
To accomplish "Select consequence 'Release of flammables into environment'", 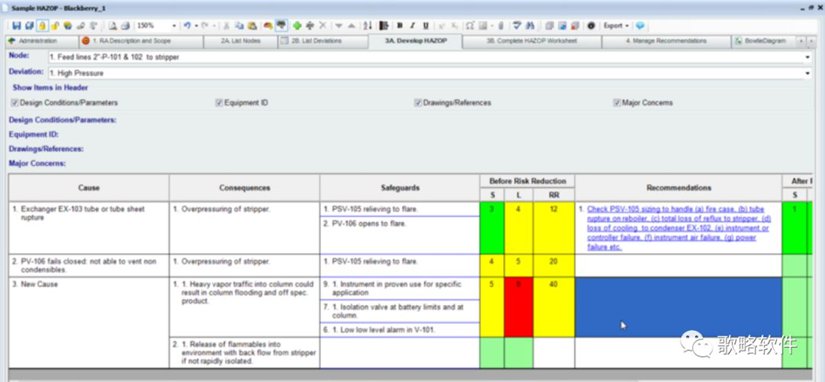I will [245, 353].
